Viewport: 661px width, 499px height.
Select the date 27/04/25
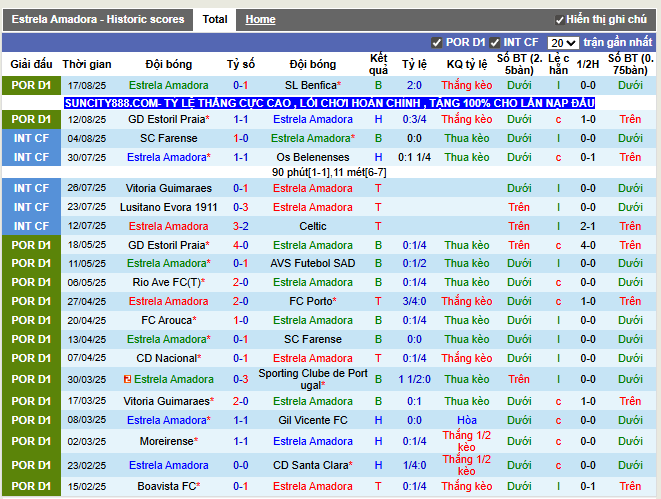click(x=87, y=302)
